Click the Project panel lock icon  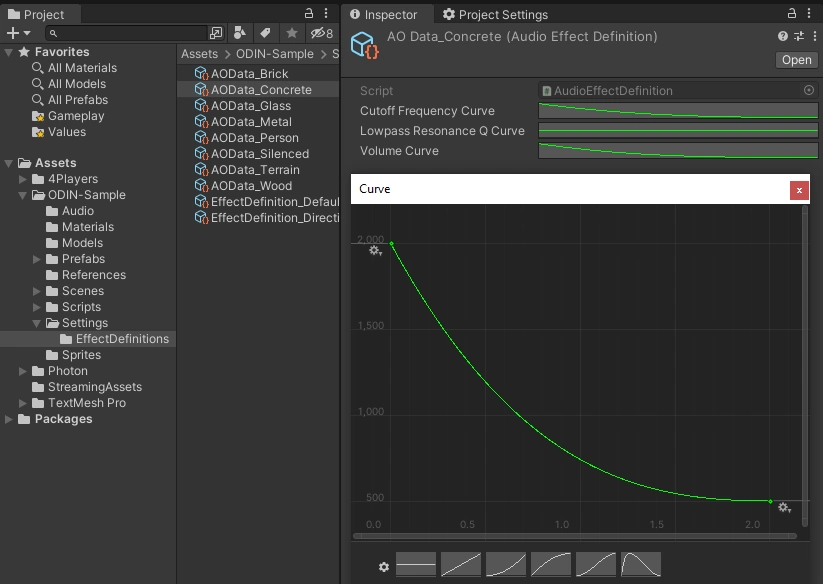(309, 13)
